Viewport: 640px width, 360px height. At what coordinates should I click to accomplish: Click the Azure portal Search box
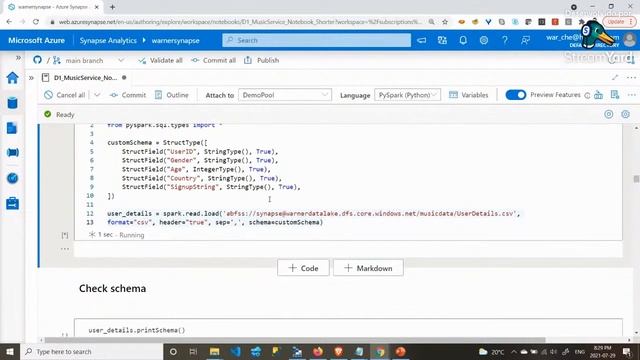(316, 40)
